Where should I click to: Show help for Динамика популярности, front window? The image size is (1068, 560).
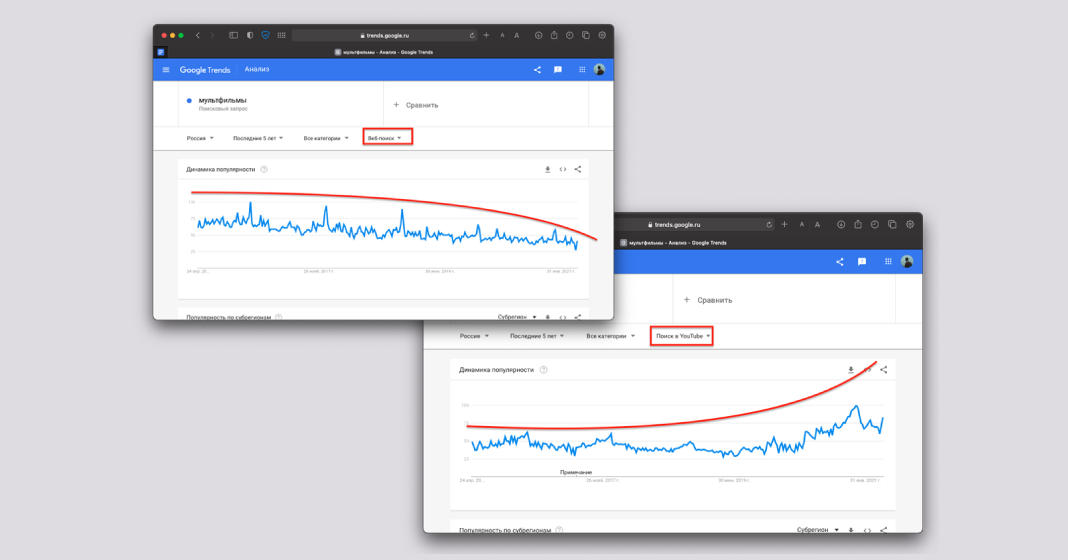[x=264, y=170]
